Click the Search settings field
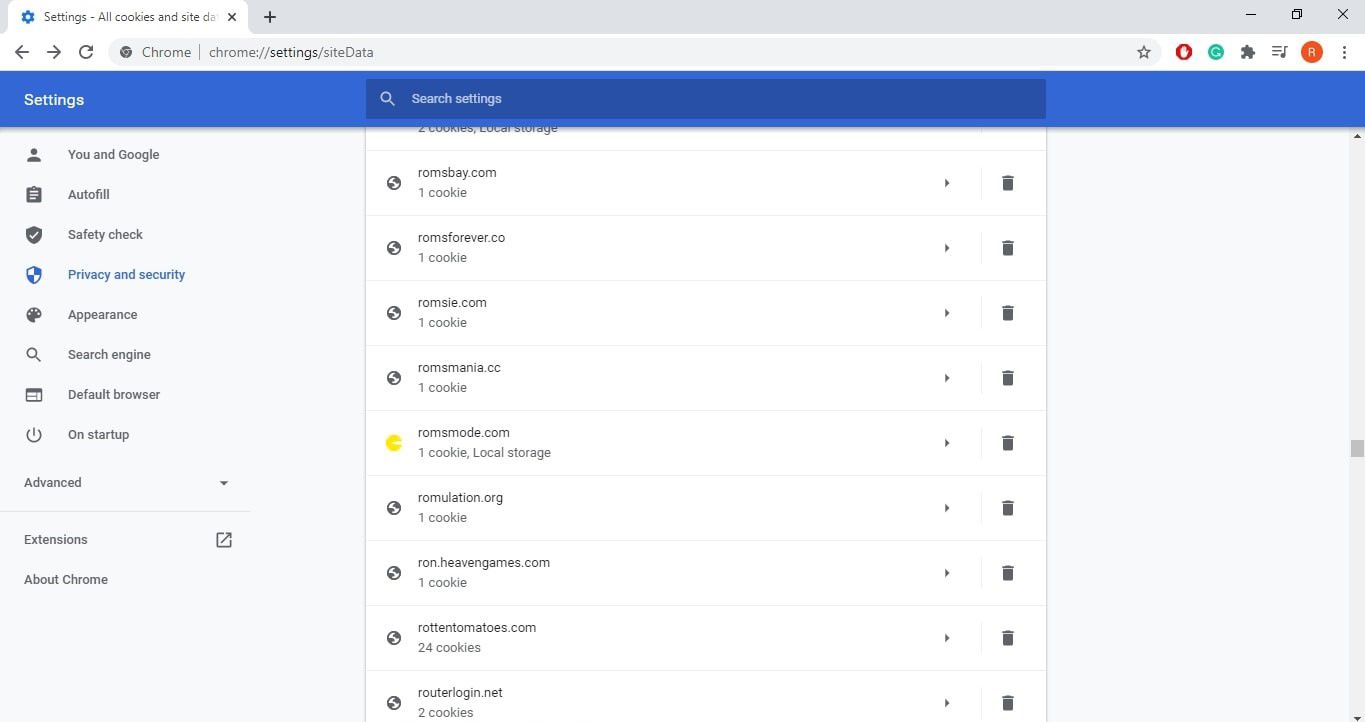Image resolution: width=1365 pixels, height=722 pixels. [706, 99]
